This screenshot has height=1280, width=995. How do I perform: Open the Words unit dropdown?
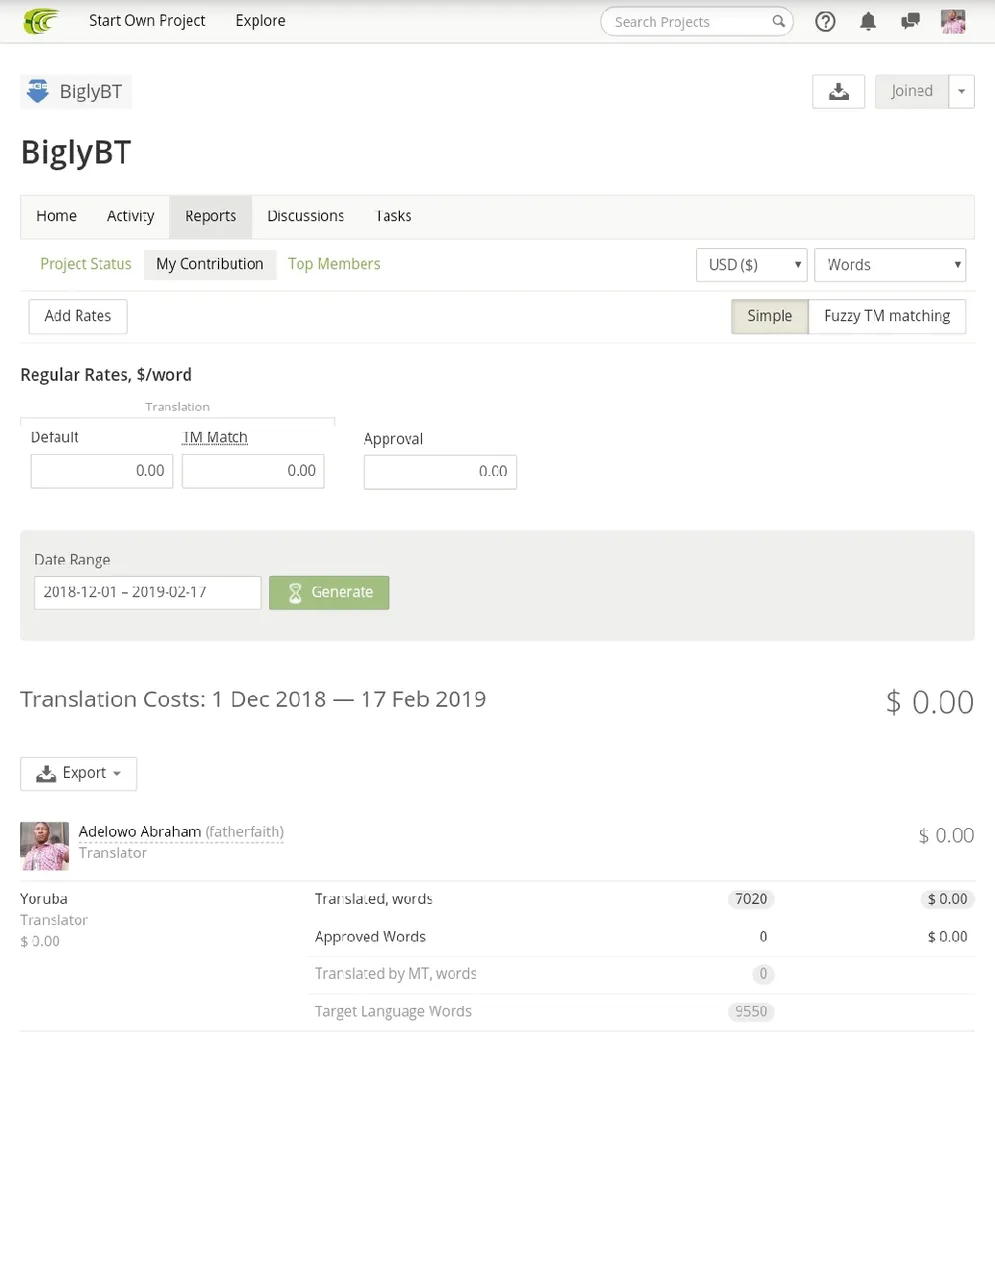(x=890, y=265)
